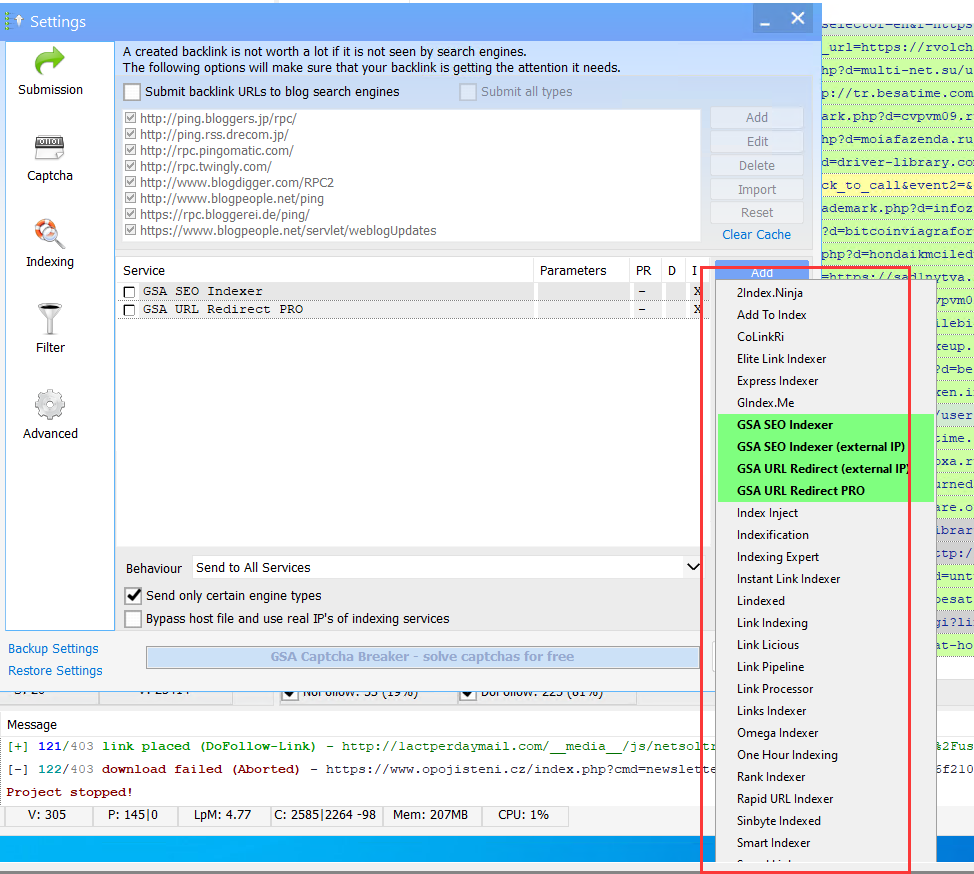The height and width of the screenshot is (874, 974).
Task: Click the Mem status bar indicator
Action: (432, 816)
